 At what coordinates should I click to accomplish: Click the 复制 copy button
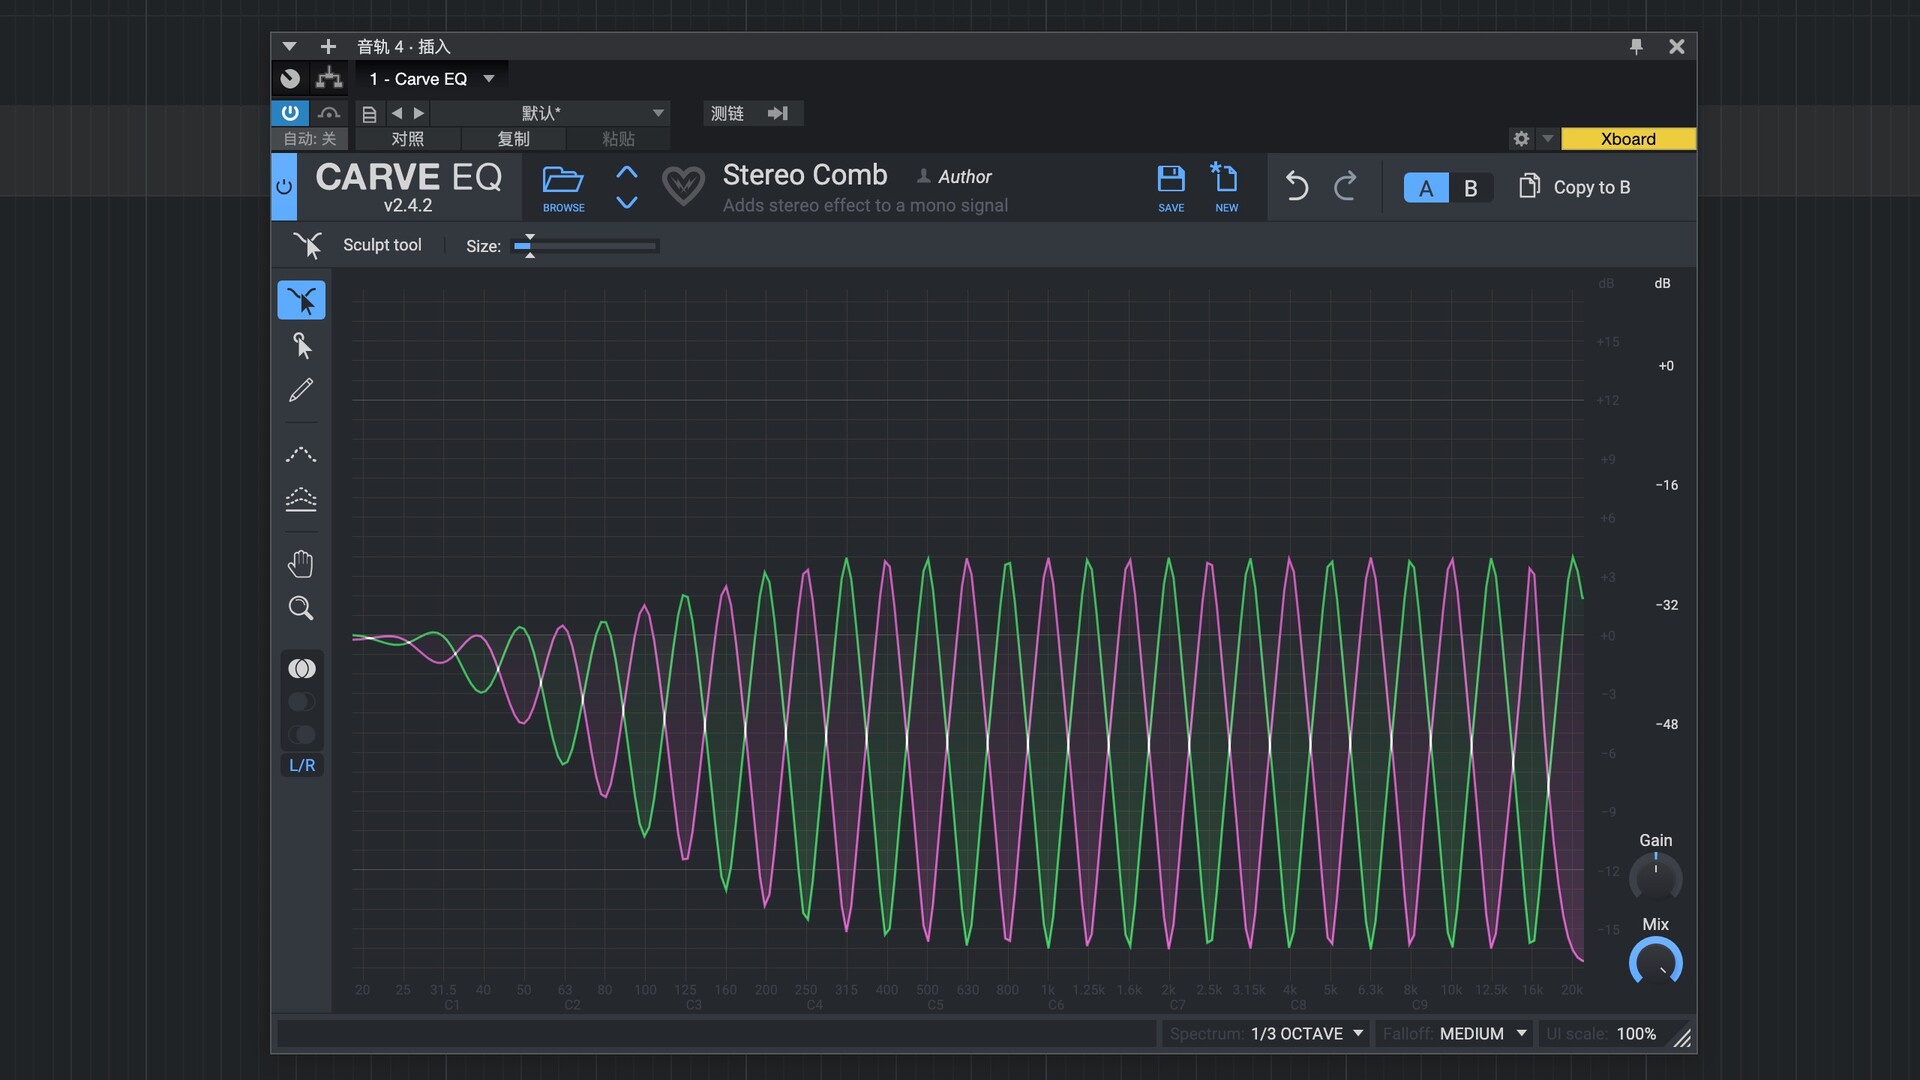click(x=513, y=139)
